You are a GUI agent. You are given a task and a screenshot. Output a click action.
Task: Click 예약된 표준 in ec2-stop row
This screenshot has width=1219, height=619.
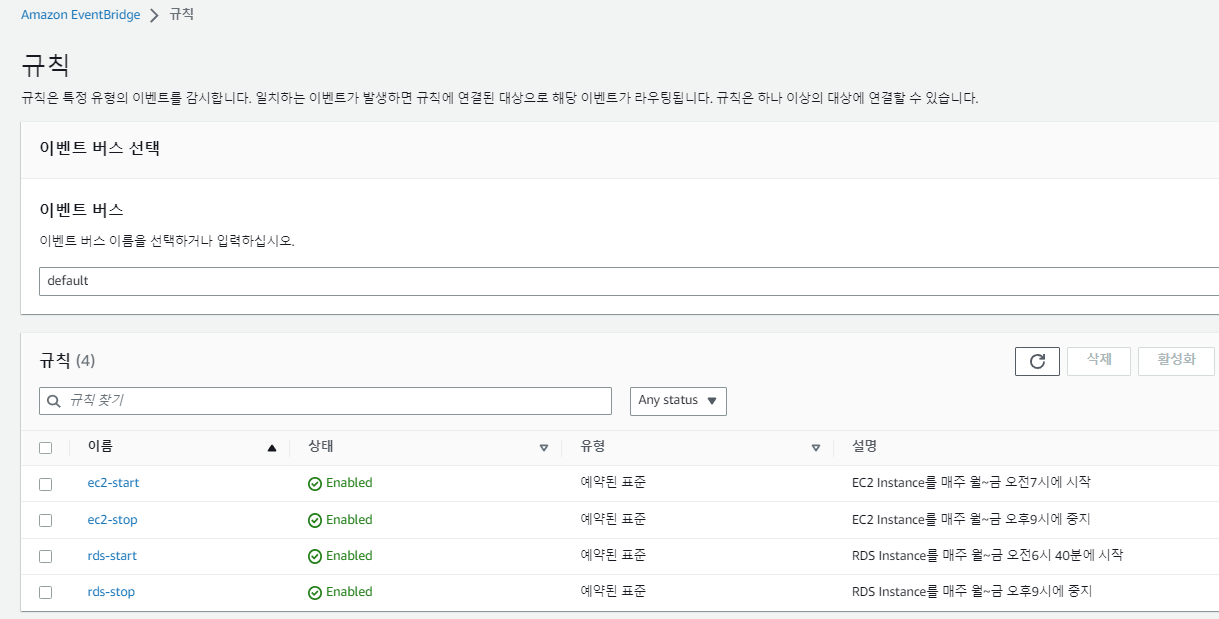613,520
